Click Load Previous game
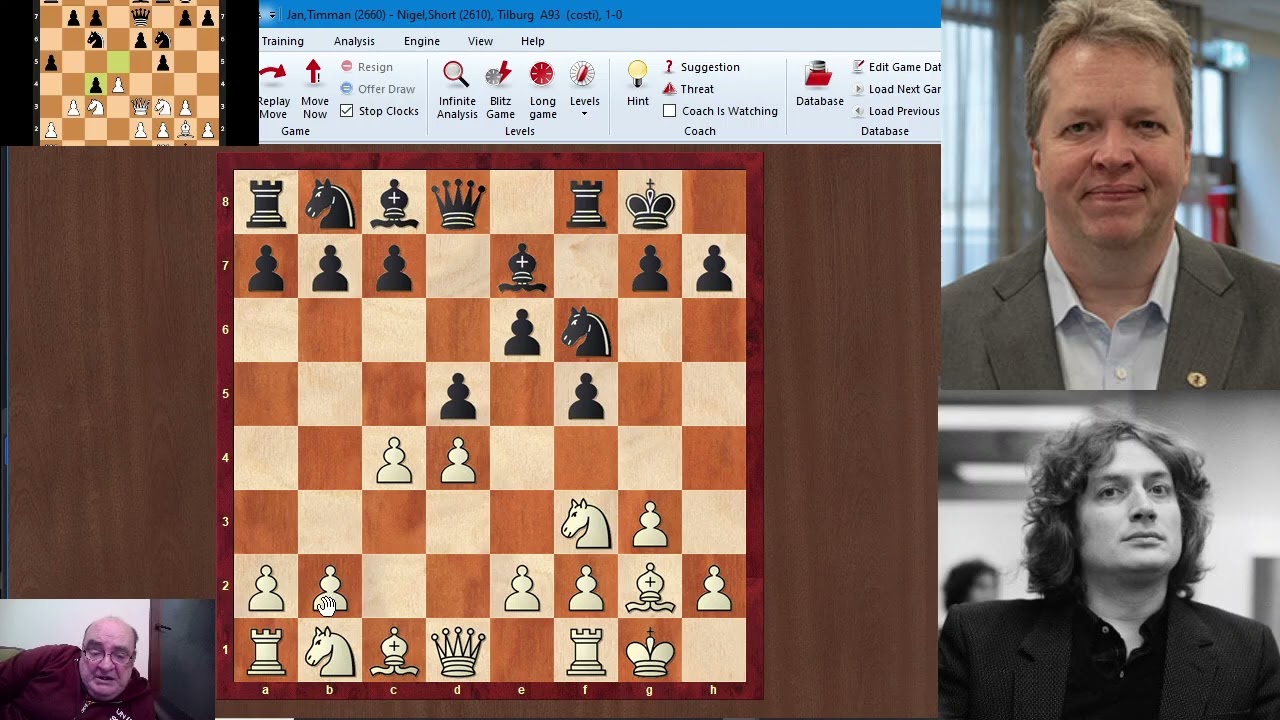This screenshot has height=720, width=1280. pyautogui.click(x=896, y=111)
